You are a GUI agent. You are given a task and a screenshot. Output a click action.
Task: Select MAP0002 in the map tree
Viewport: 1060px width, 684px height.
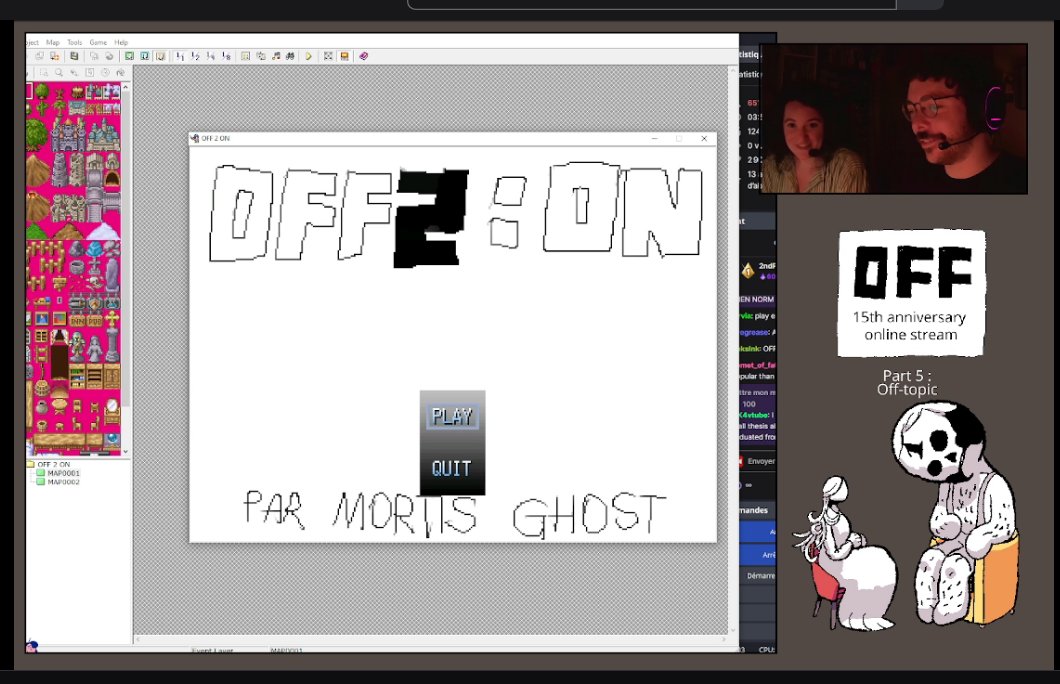(x=59, y=482)
